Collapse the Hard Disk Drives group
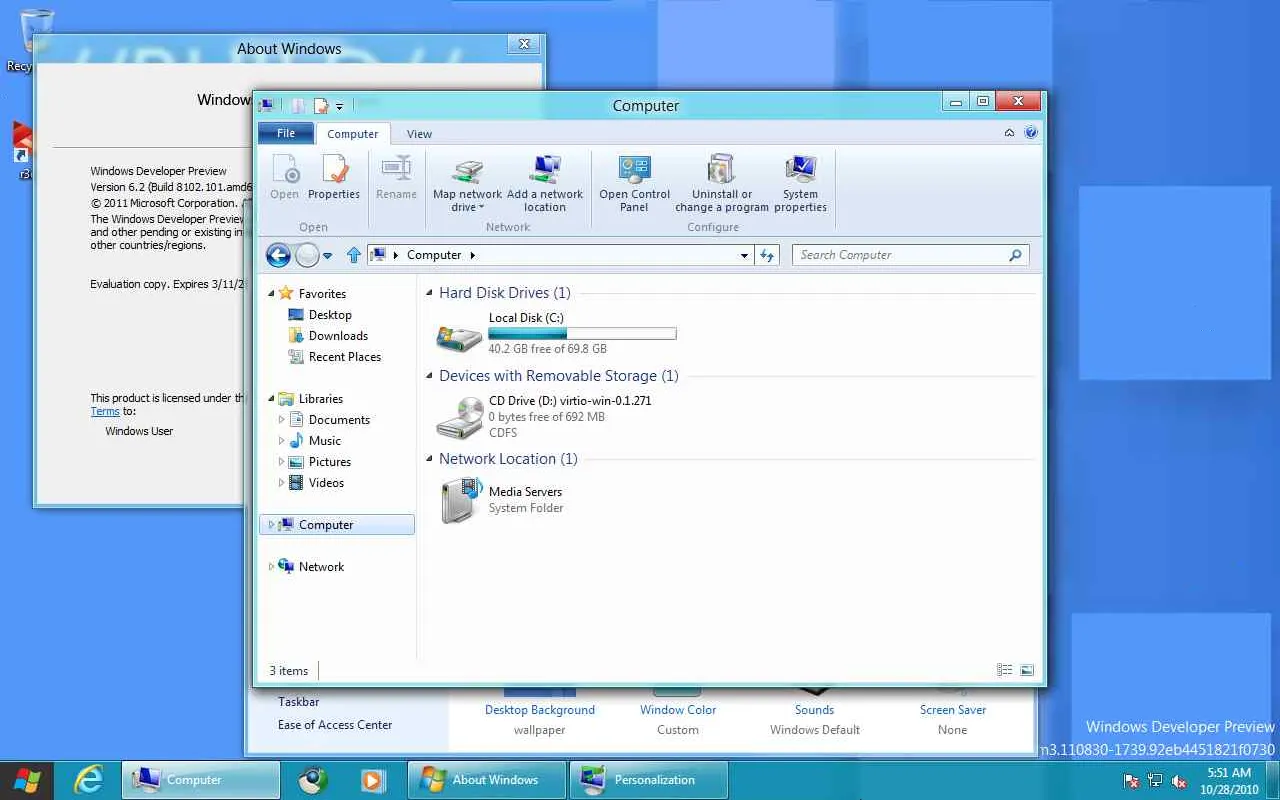The image size is (1280, 800). click(429, 294)
